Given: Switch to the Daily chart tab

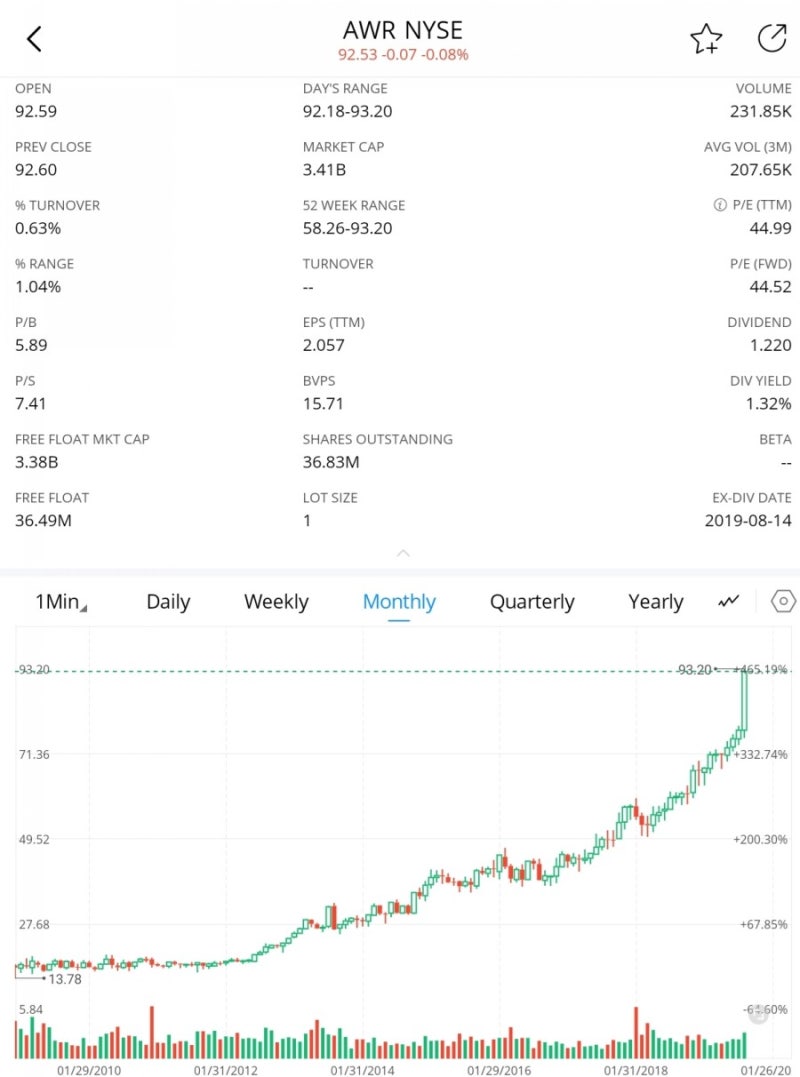Looking at the screenshot, I should click(x=168, y=602).
